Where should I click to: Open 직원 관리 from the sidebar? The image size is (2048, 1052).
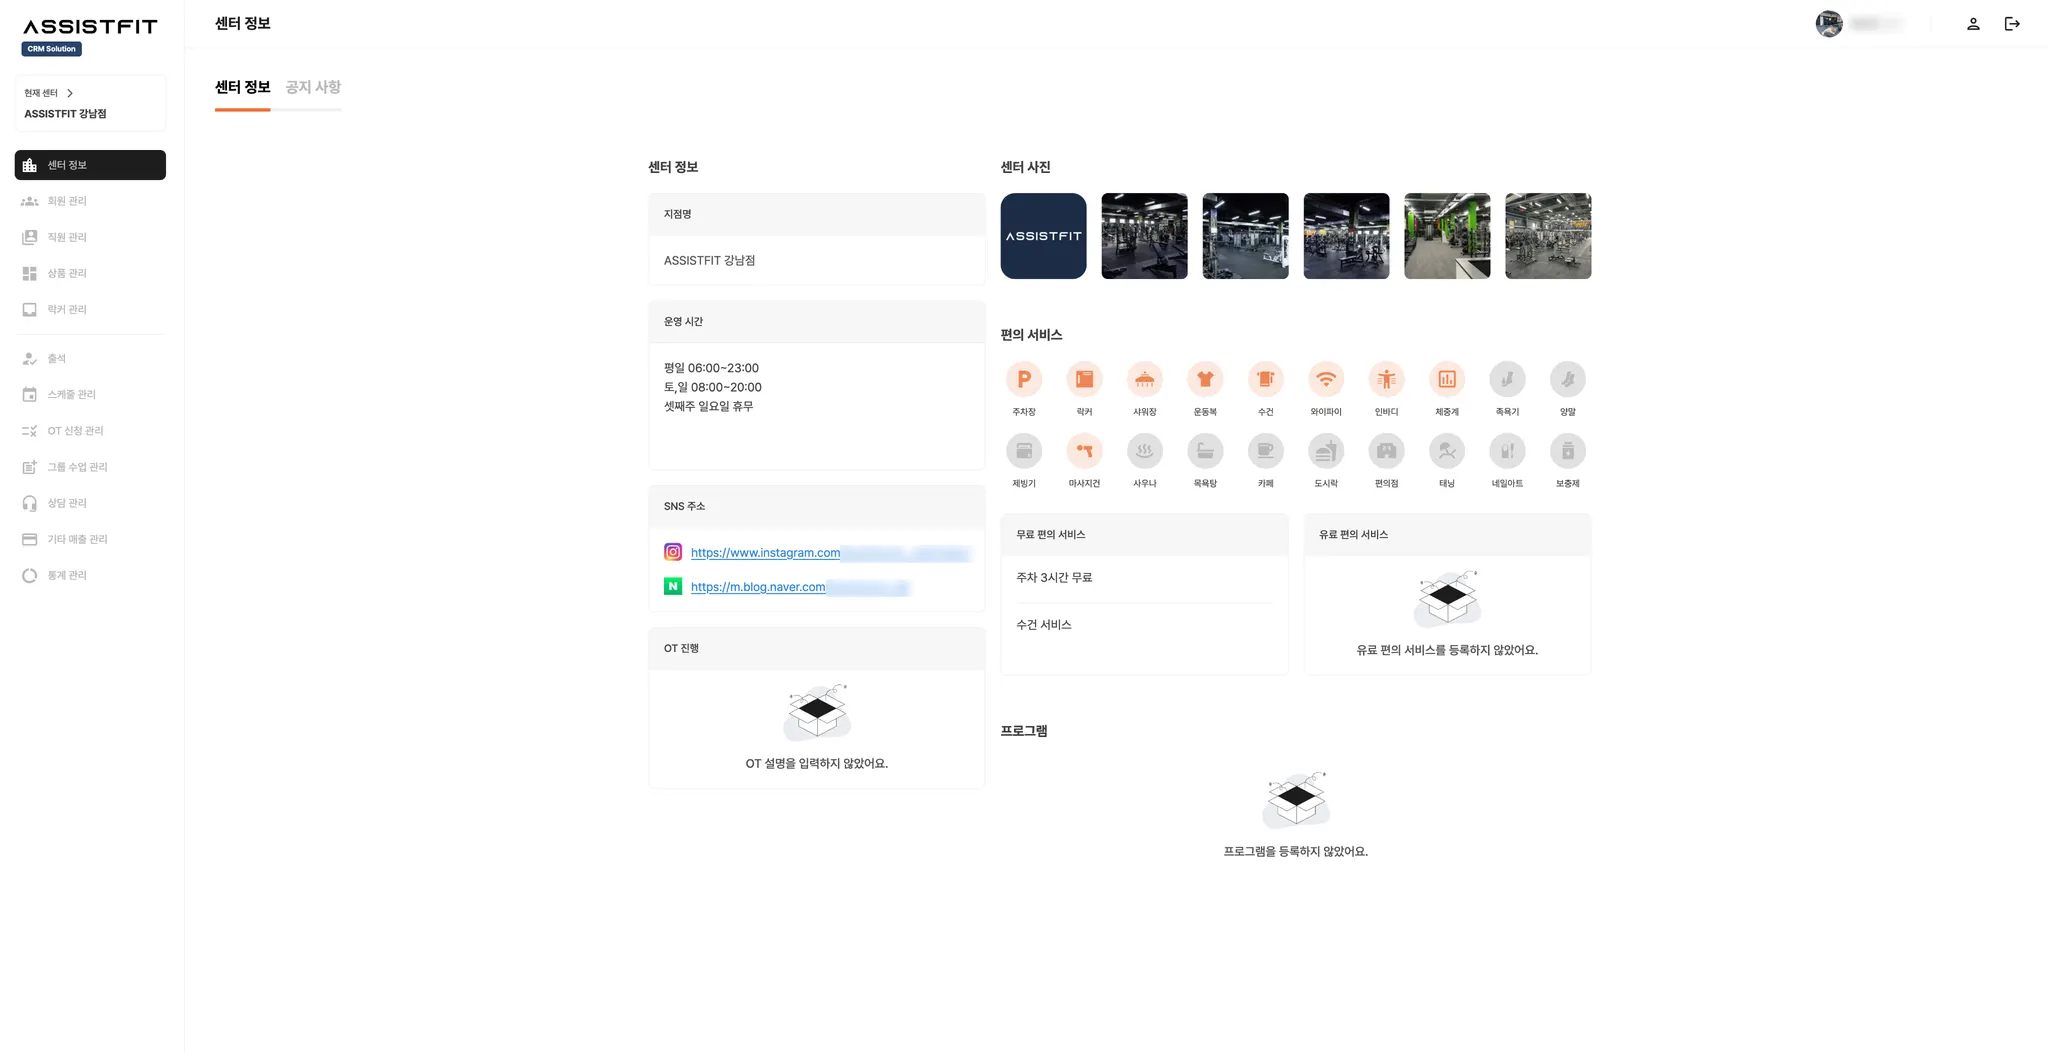click(90, 237)
